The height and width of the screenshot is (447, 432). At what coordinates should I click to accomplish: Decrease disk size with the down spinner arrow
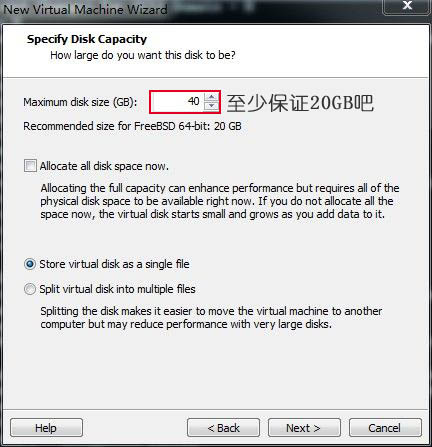(x=211, y=106)
